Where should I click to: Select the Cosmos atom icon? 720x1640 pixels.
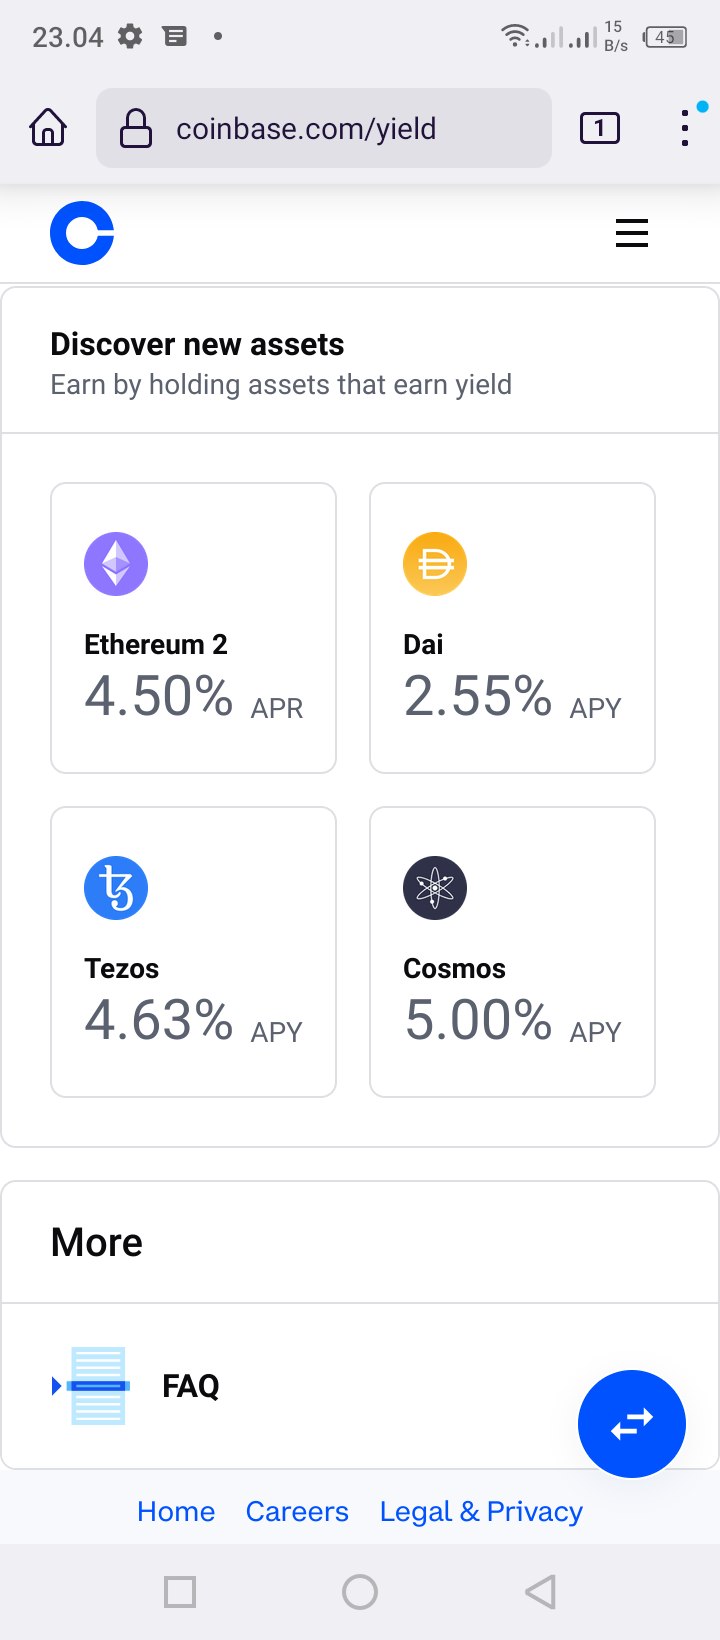(435, 888)
